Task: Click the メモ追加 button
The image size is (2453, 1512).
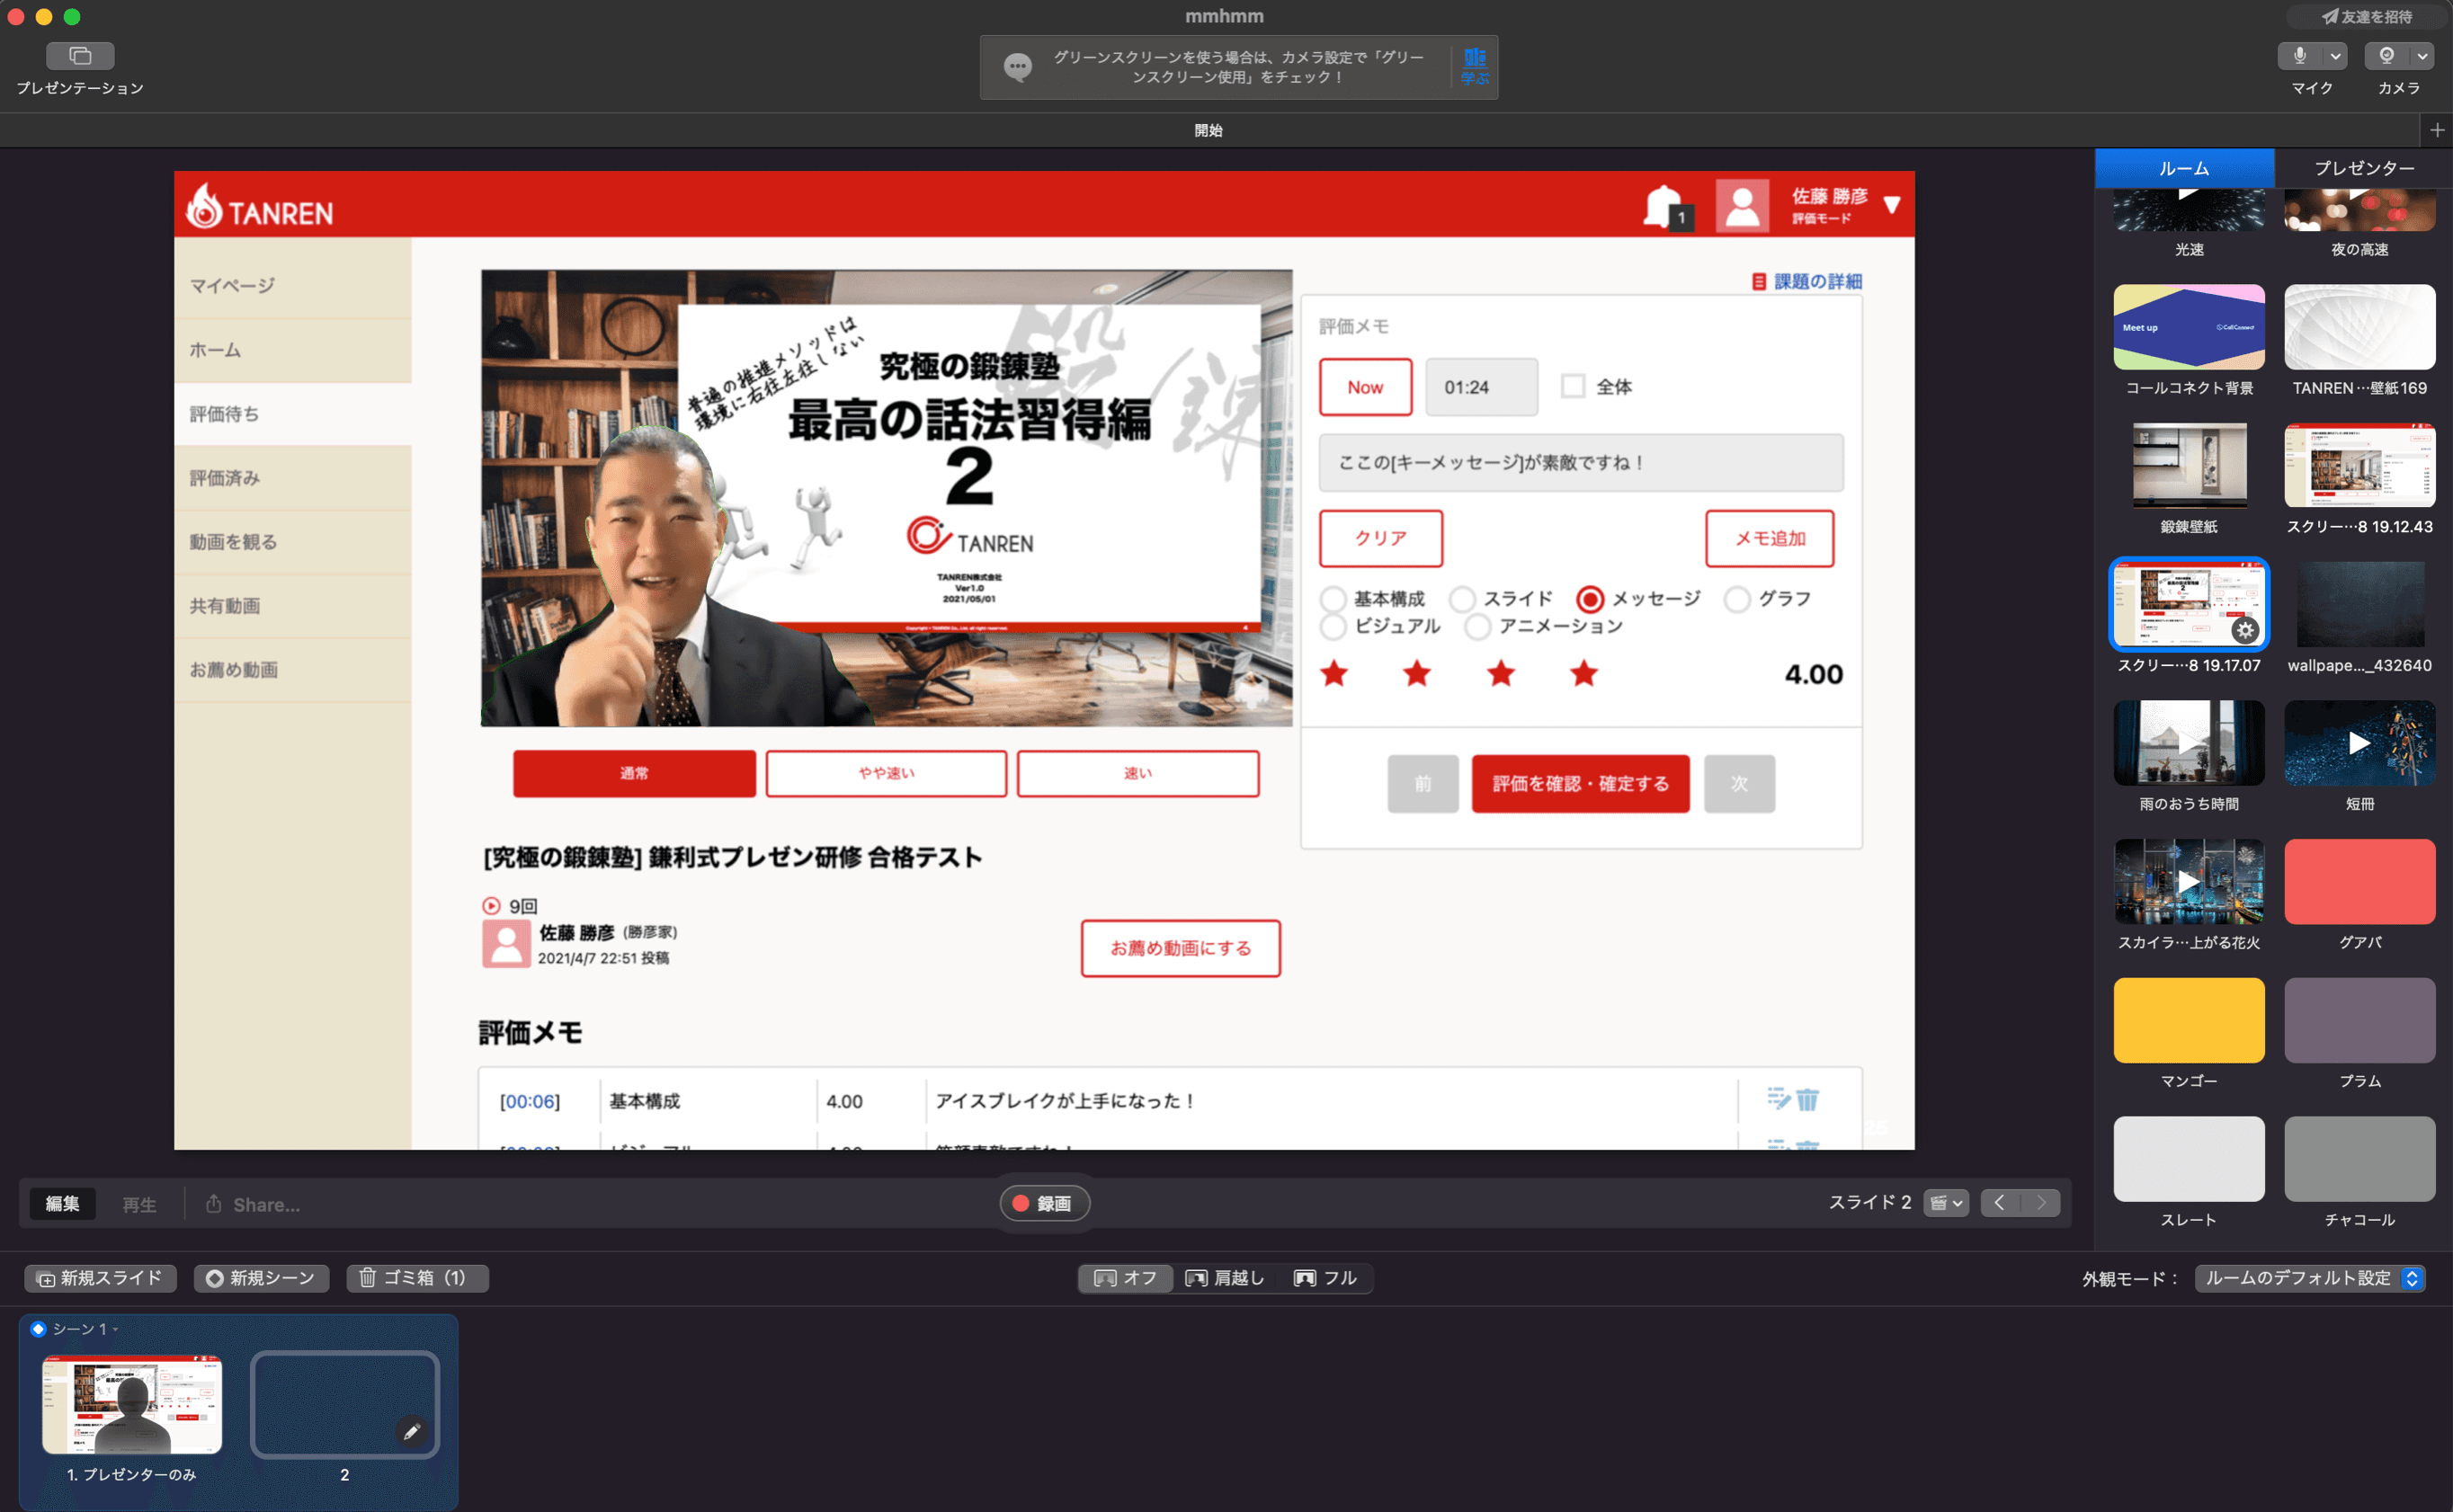Action: [1770, 538]
